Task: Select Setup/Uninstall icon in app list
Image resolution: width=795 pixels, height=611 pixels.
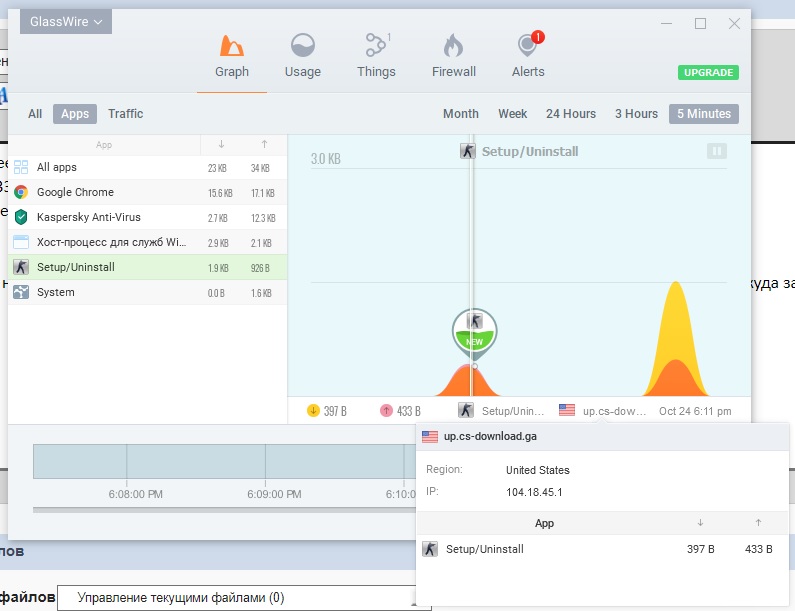Action: pyautogui.click(x=21, y=267)
